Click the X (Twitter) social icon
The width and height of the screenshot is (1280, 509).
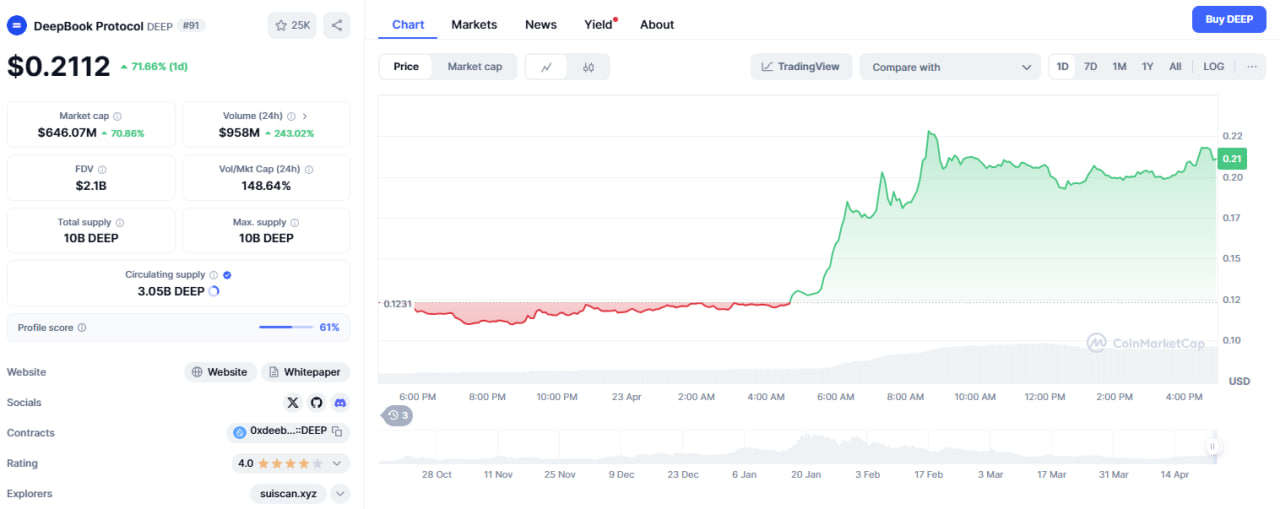coord(292,403)
